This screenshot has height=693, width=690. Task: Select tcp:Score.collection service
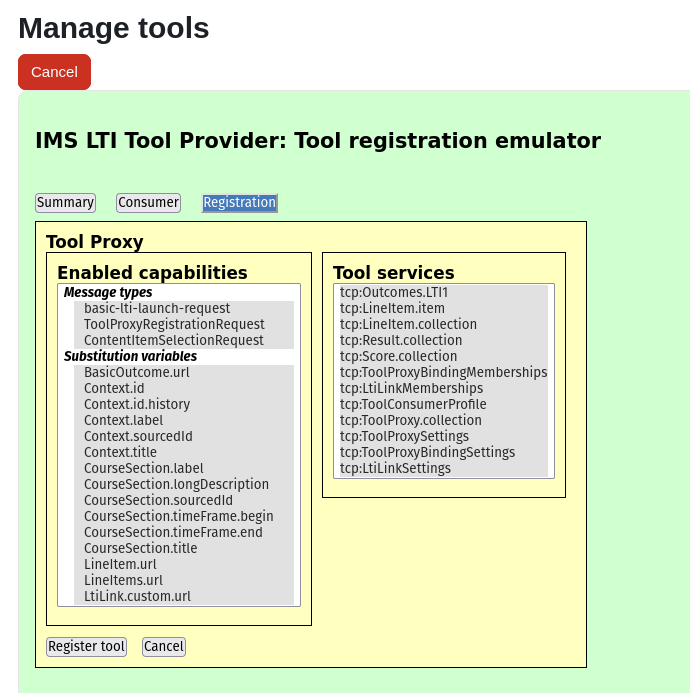click(444, 356)
